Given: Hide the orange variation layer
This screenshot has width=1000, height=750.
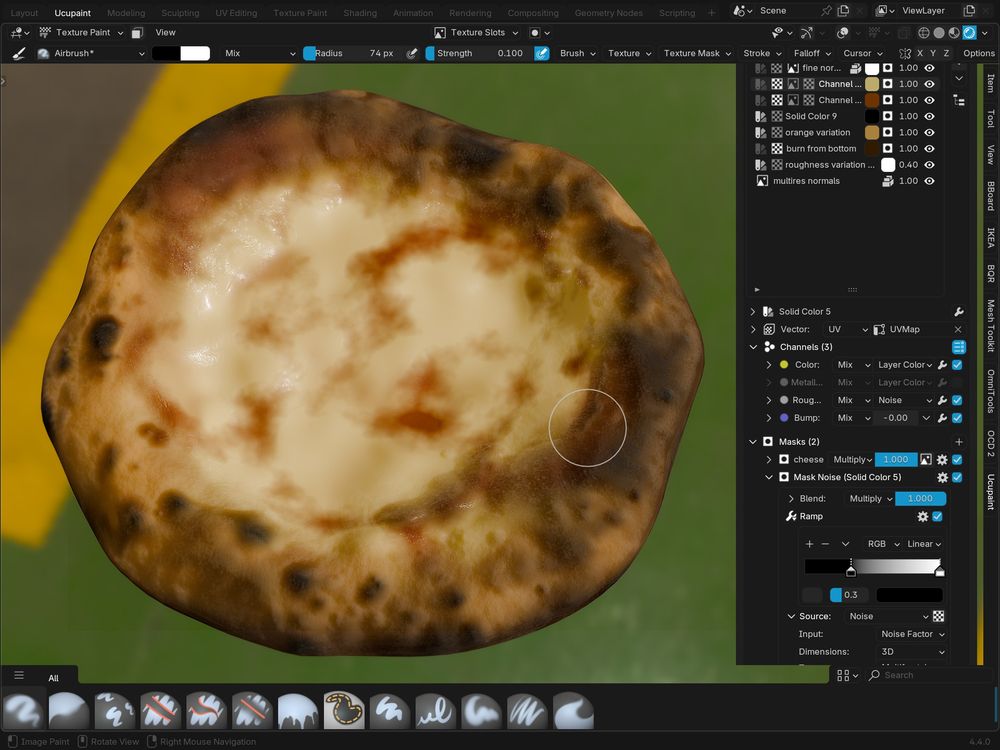Looking at the screenshot, I should (930, 133).
